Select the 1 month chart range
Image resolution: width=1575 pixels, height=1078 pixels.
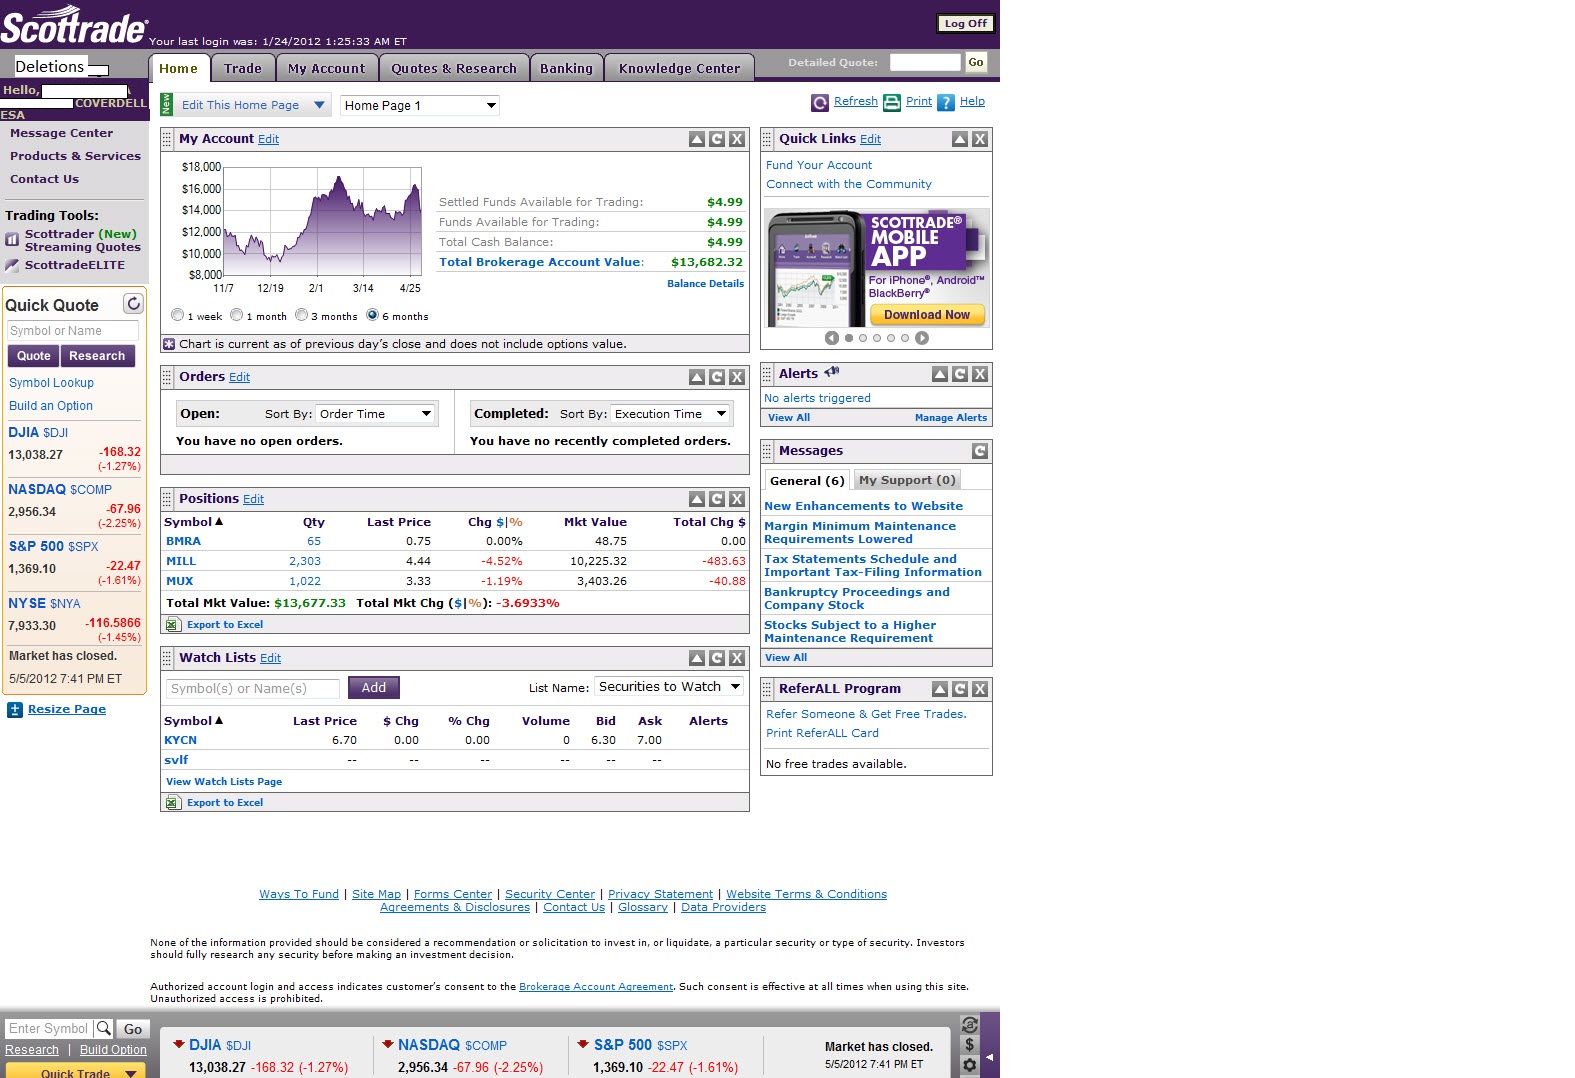point(237,315)
